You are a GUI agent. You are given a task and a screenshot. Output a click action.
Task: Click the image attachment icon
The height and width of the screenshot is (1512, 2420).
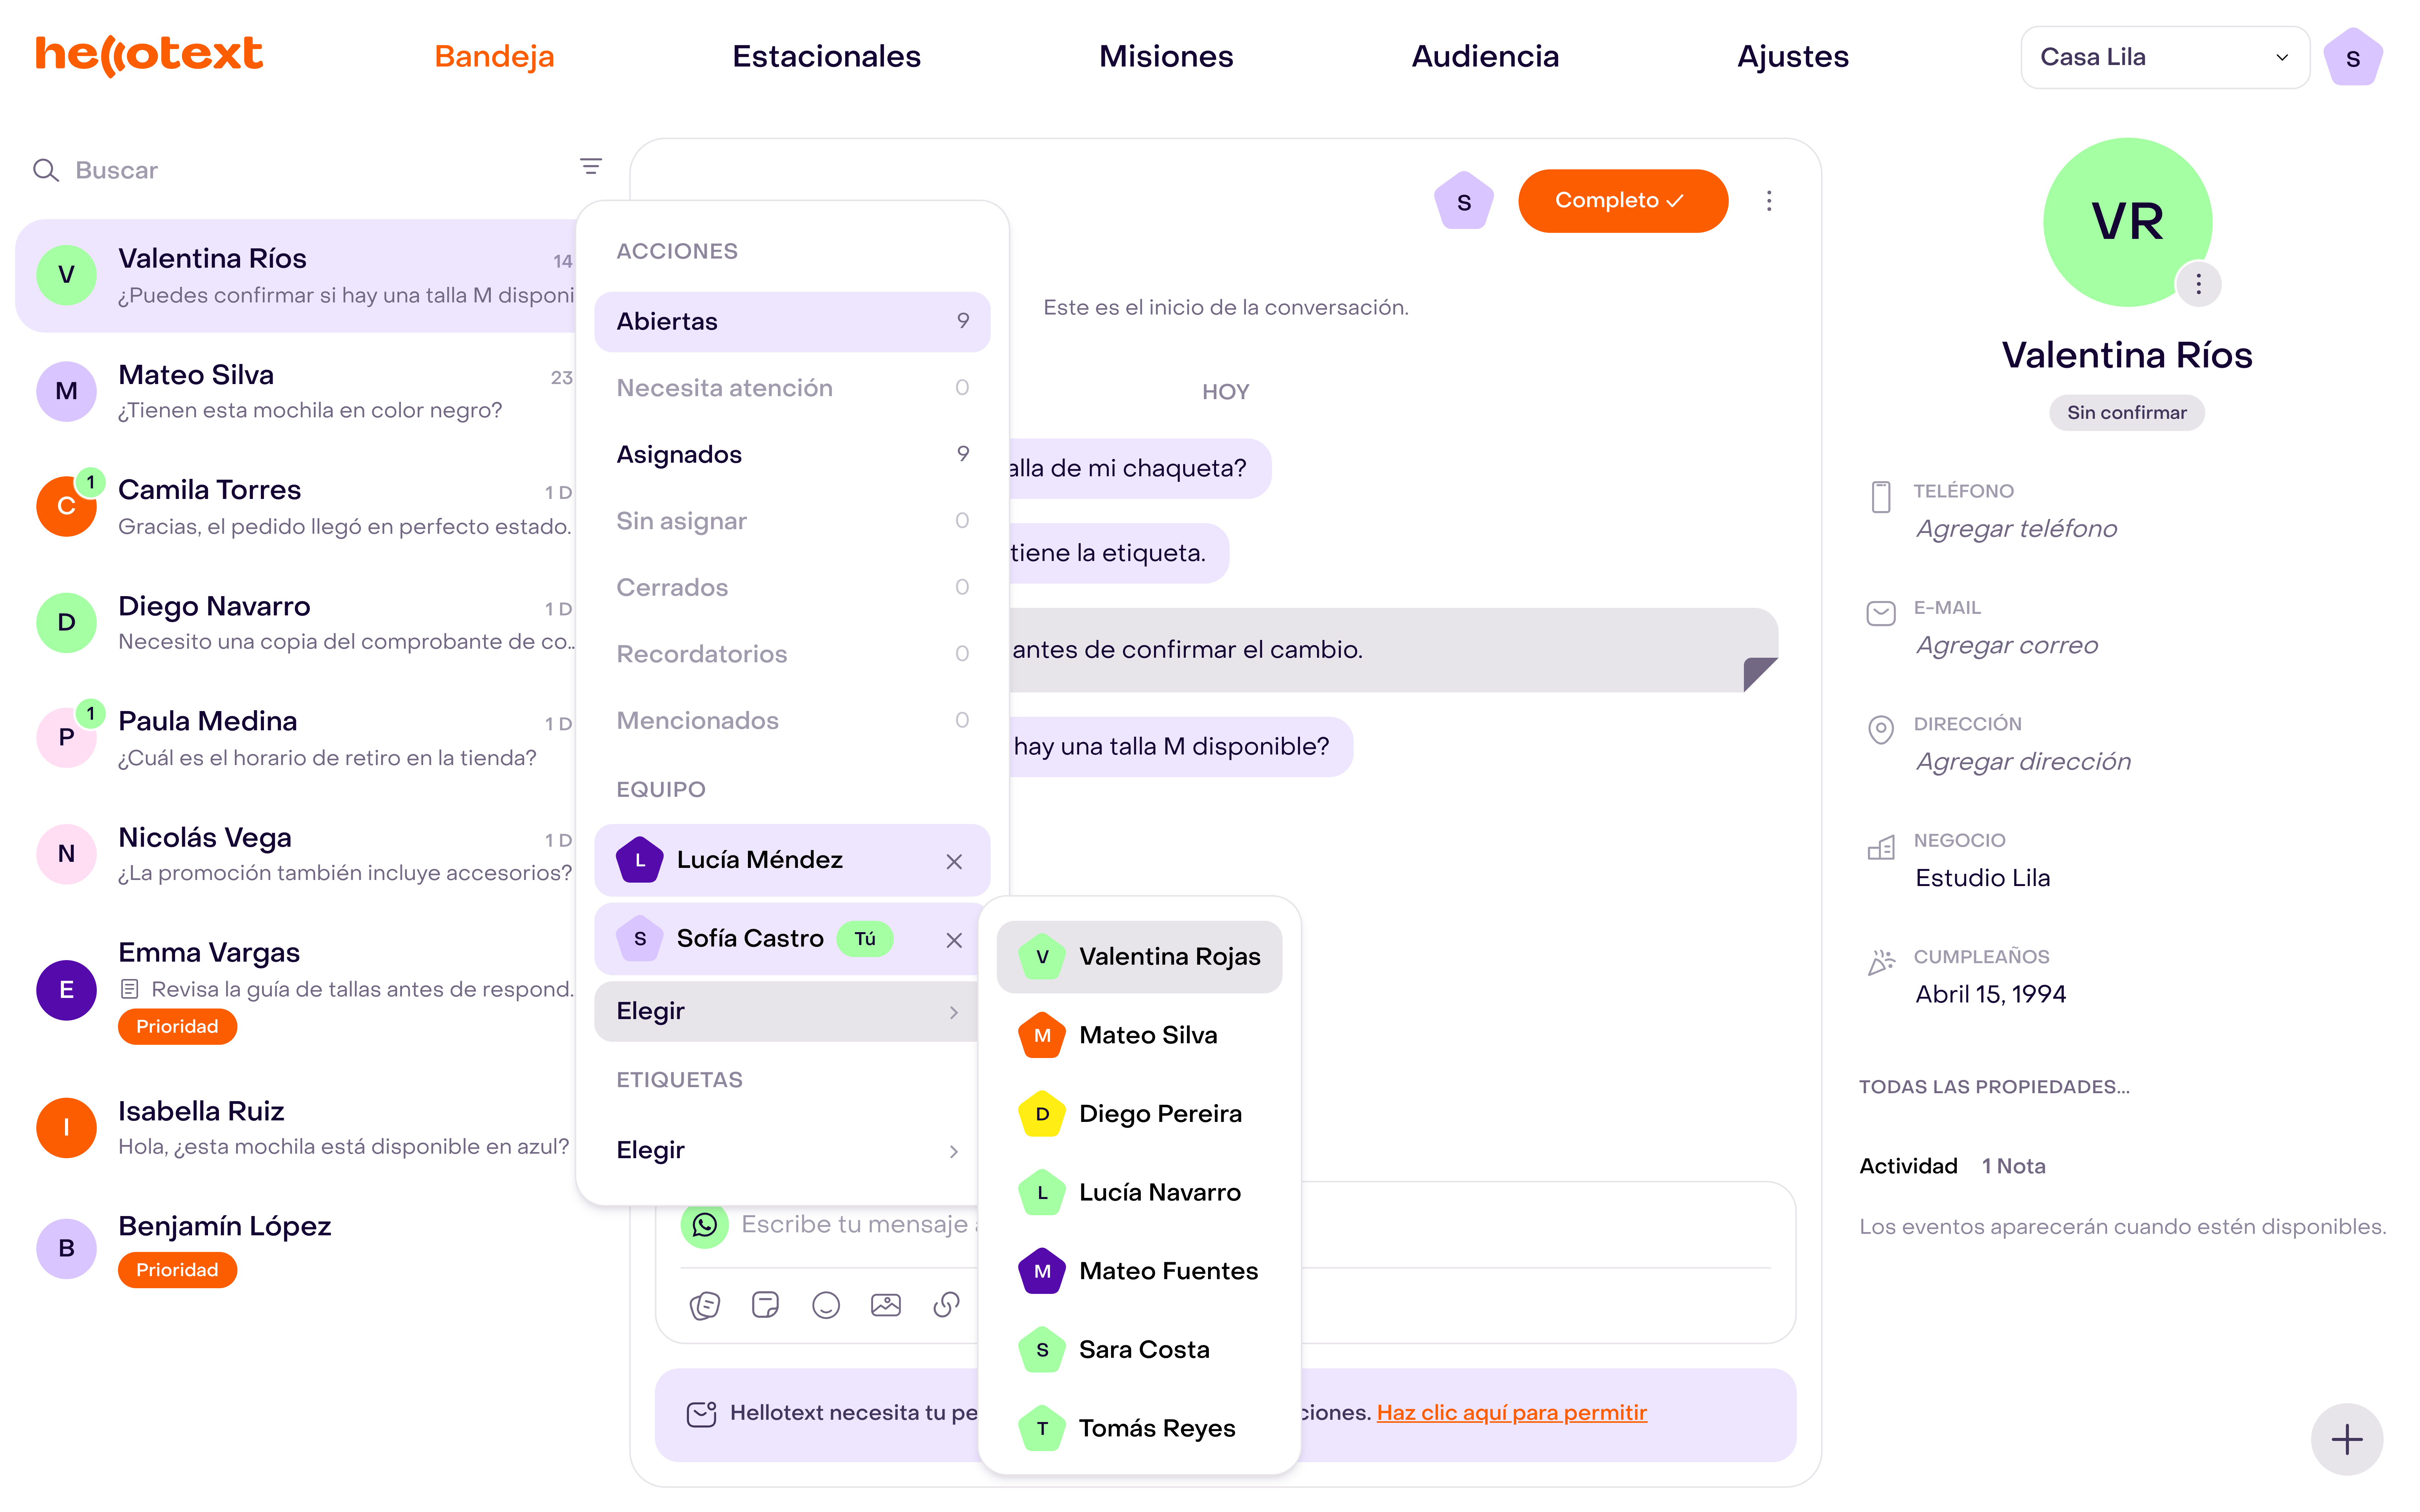click(x=886, y=1305)
